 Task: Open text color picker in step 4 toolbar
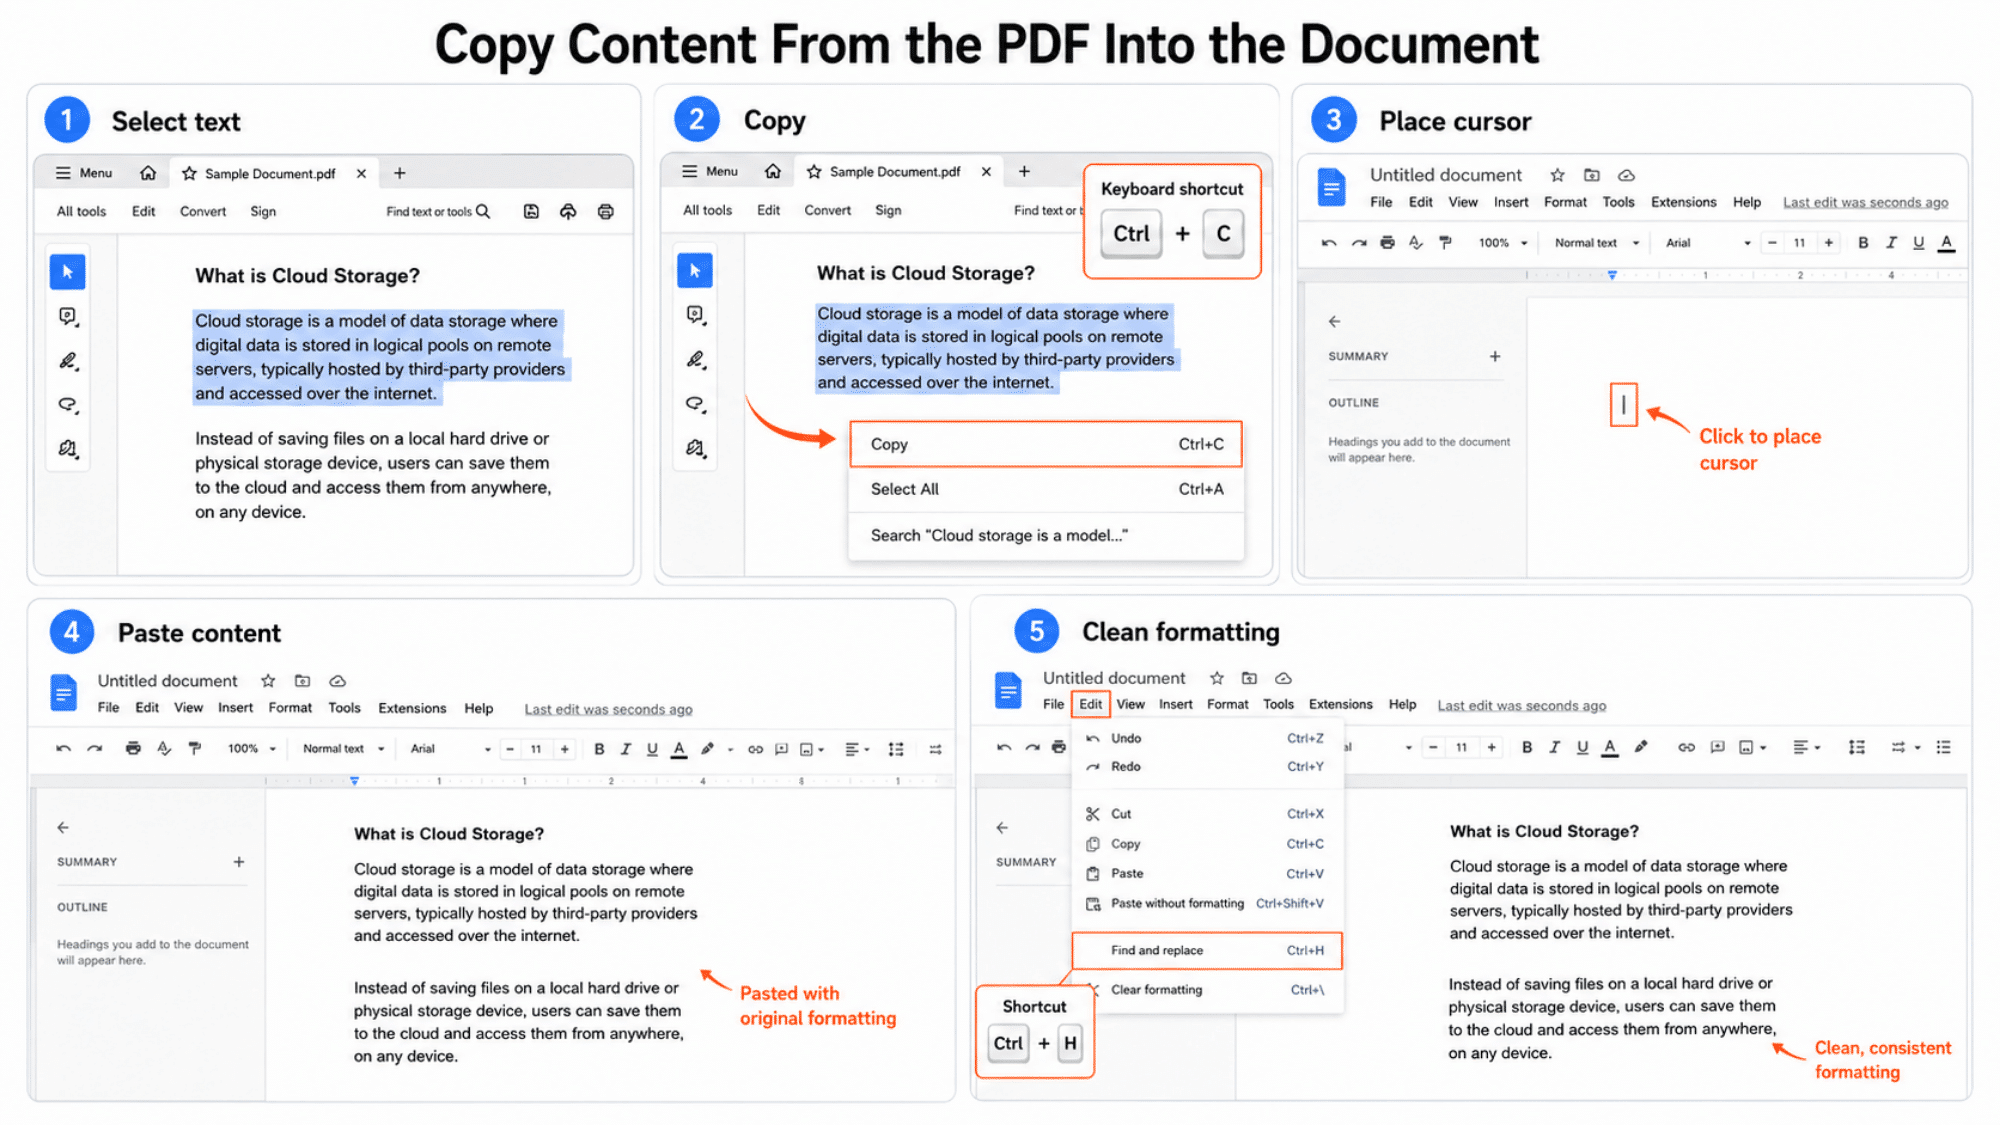click(x=679, y=749)
